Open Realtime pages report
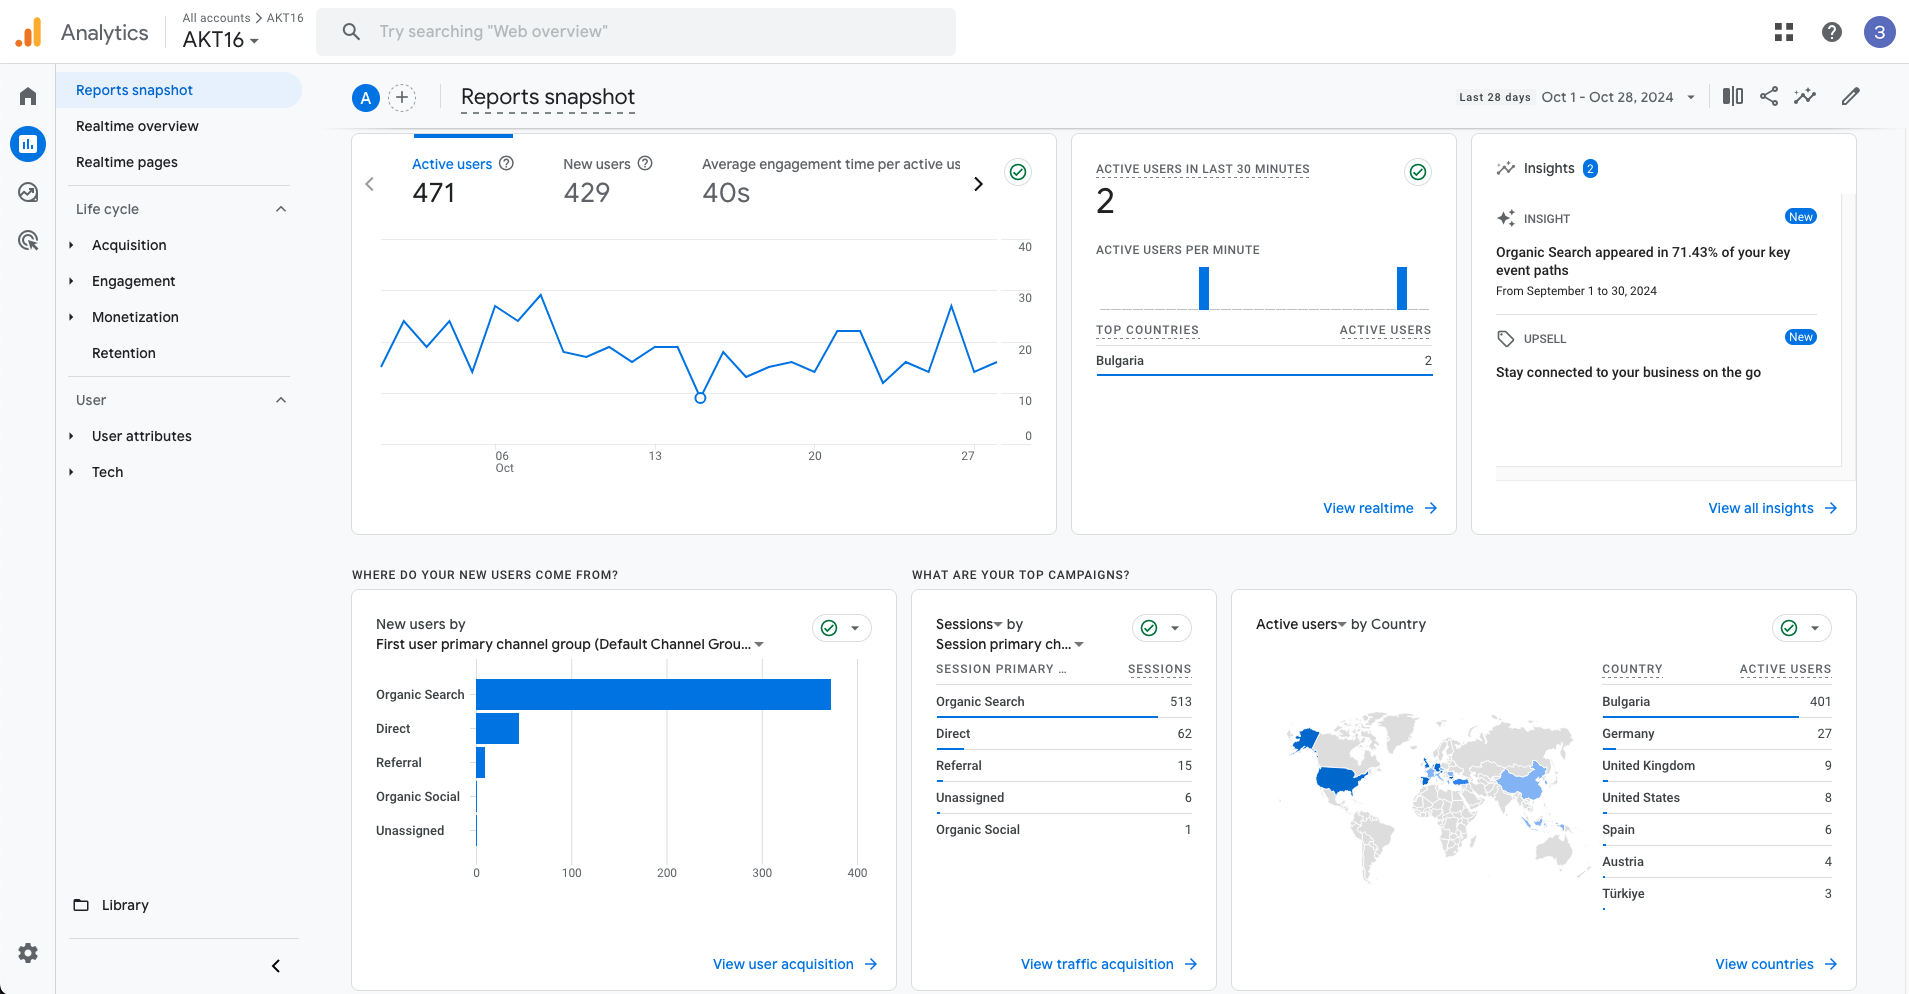Screen dimensions: 1909x994 (x=127, y=162)
